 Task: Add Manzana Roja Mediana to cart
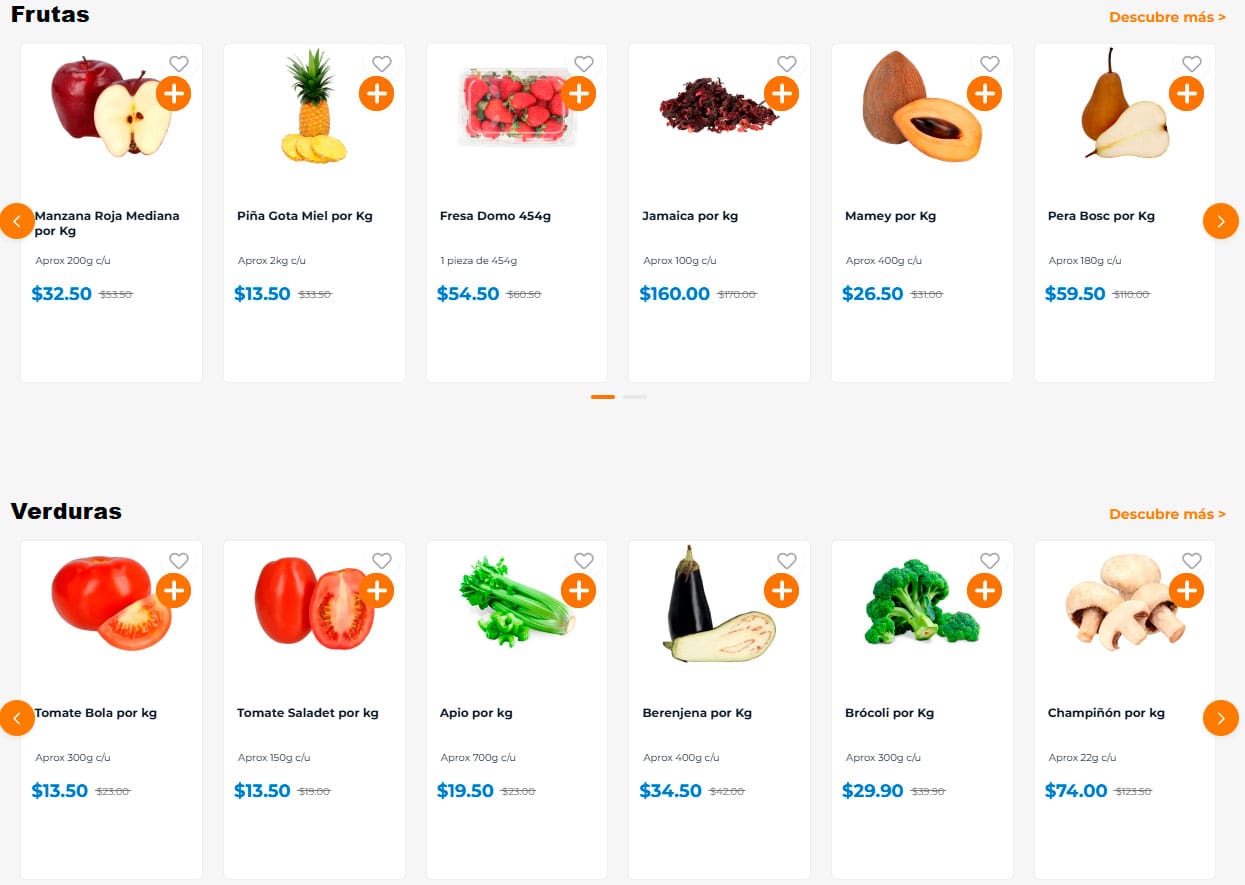pyautogui.click(x=174, y=94)
